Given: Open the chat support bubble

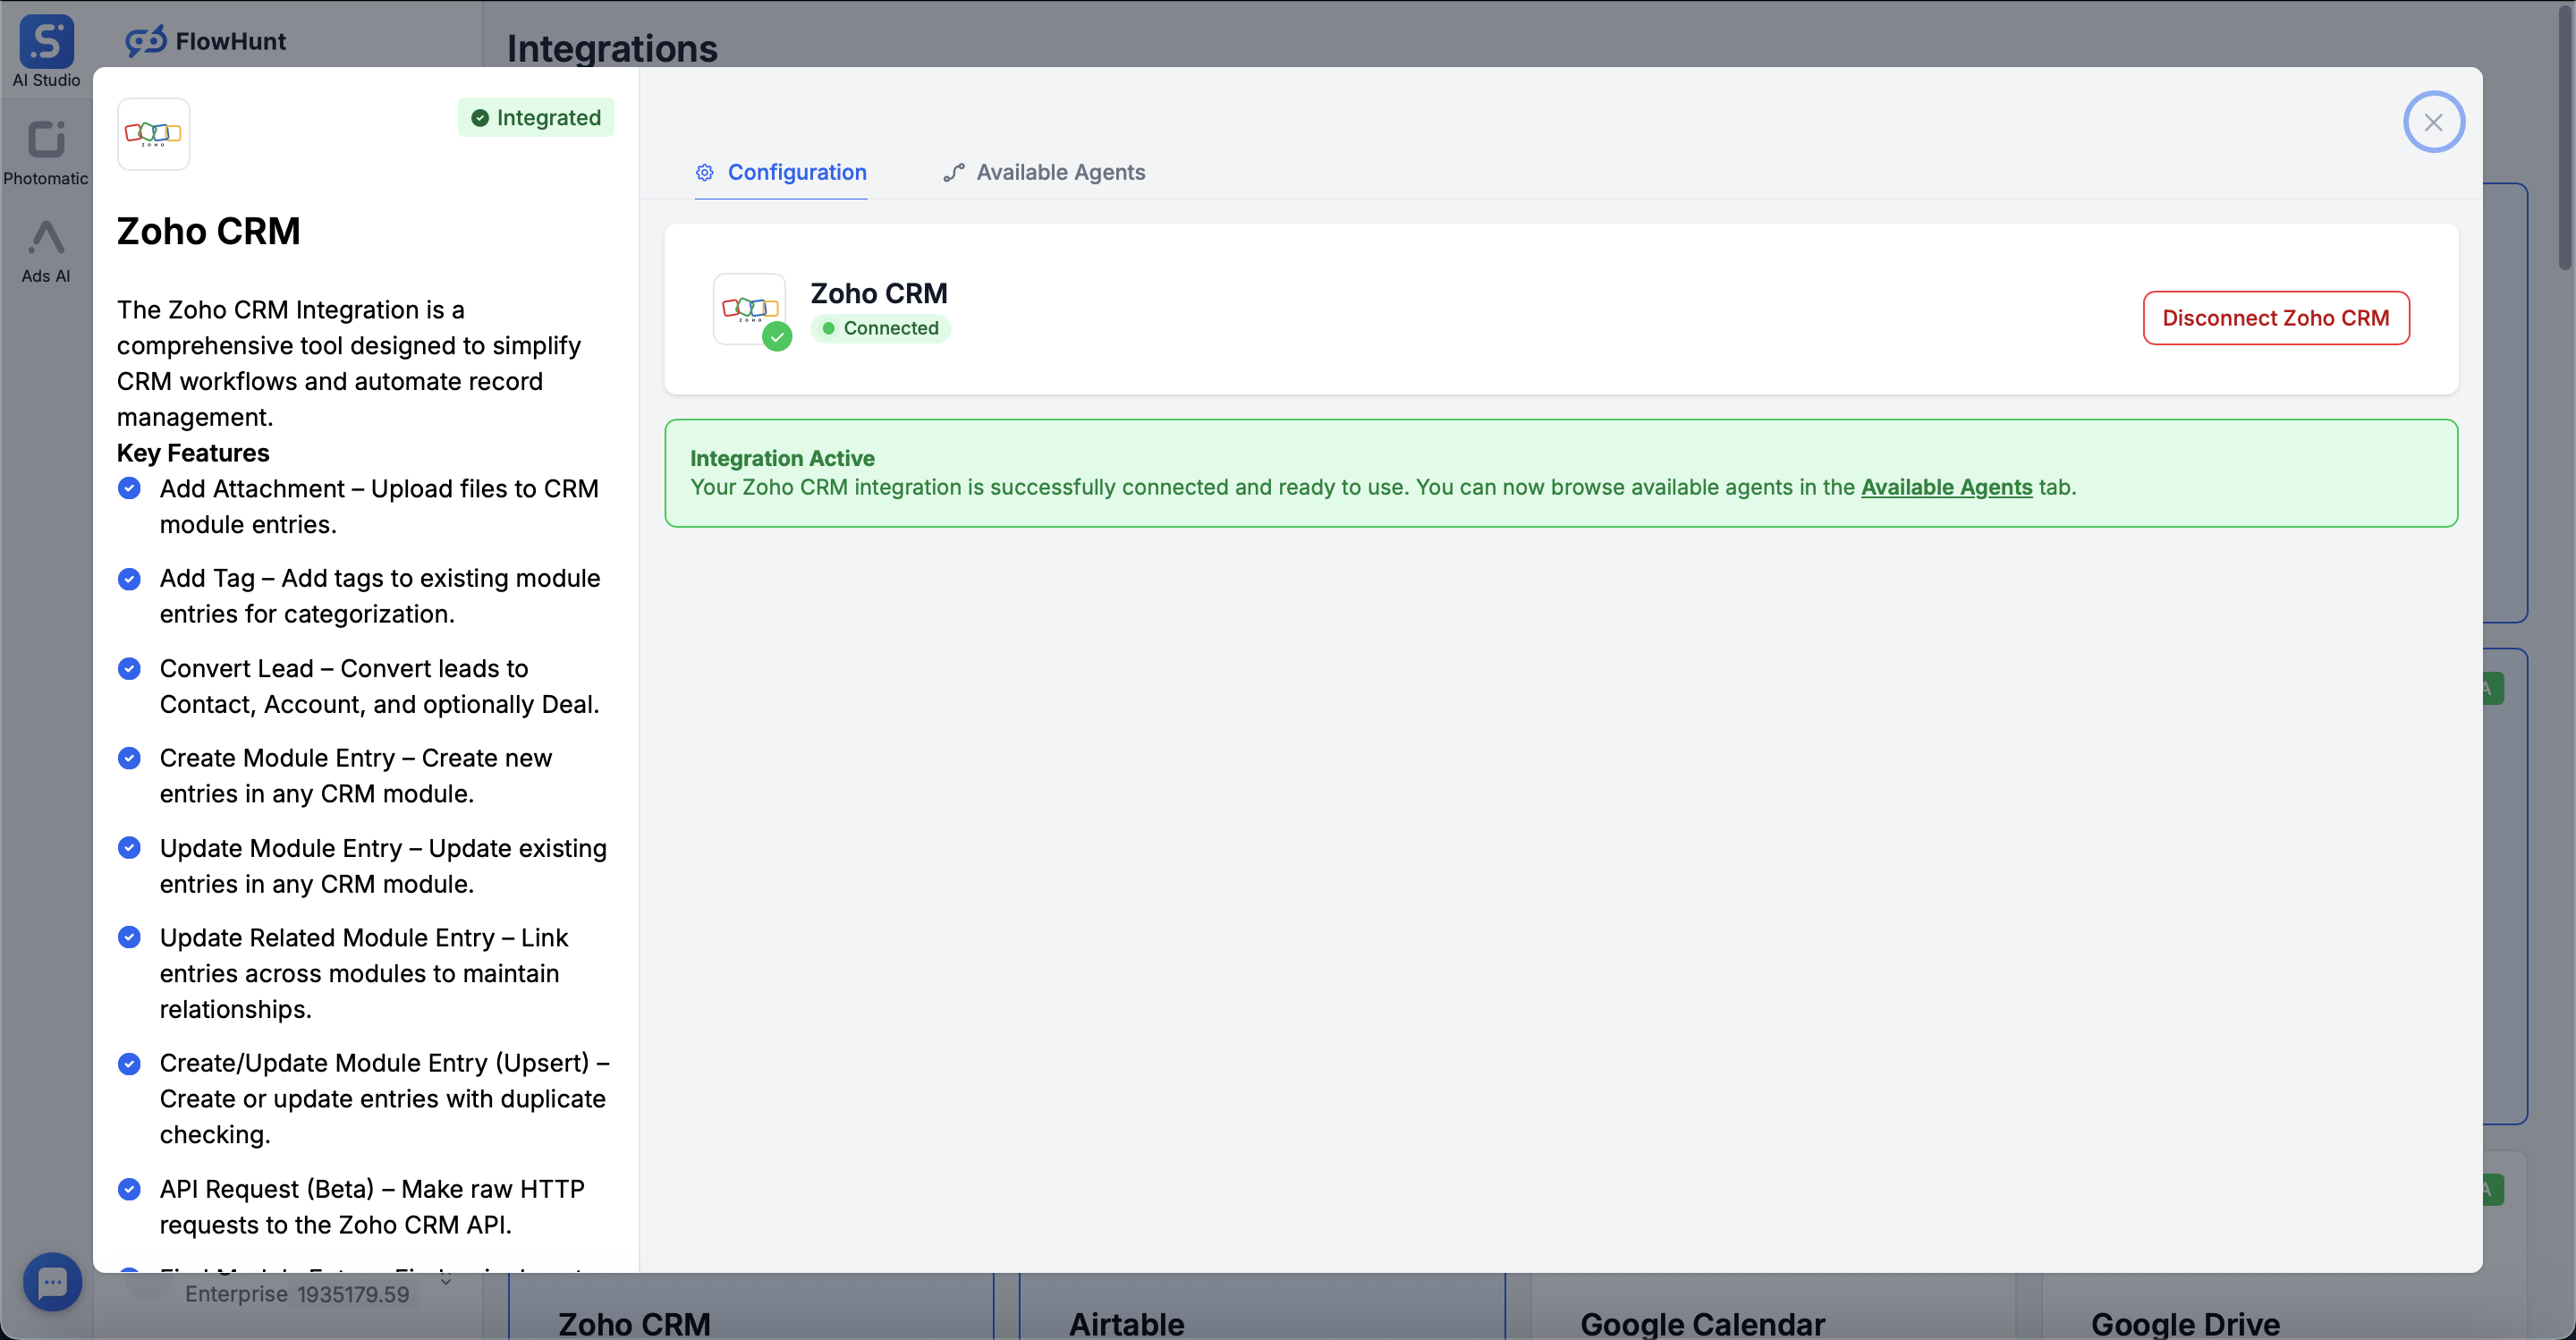Looking at the screenshot, I should [53, 1283].
